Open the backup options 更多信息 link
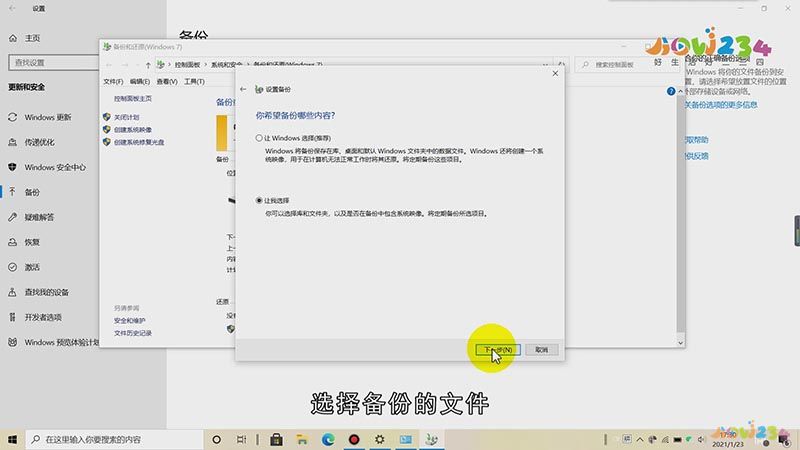 click(720, 105)
